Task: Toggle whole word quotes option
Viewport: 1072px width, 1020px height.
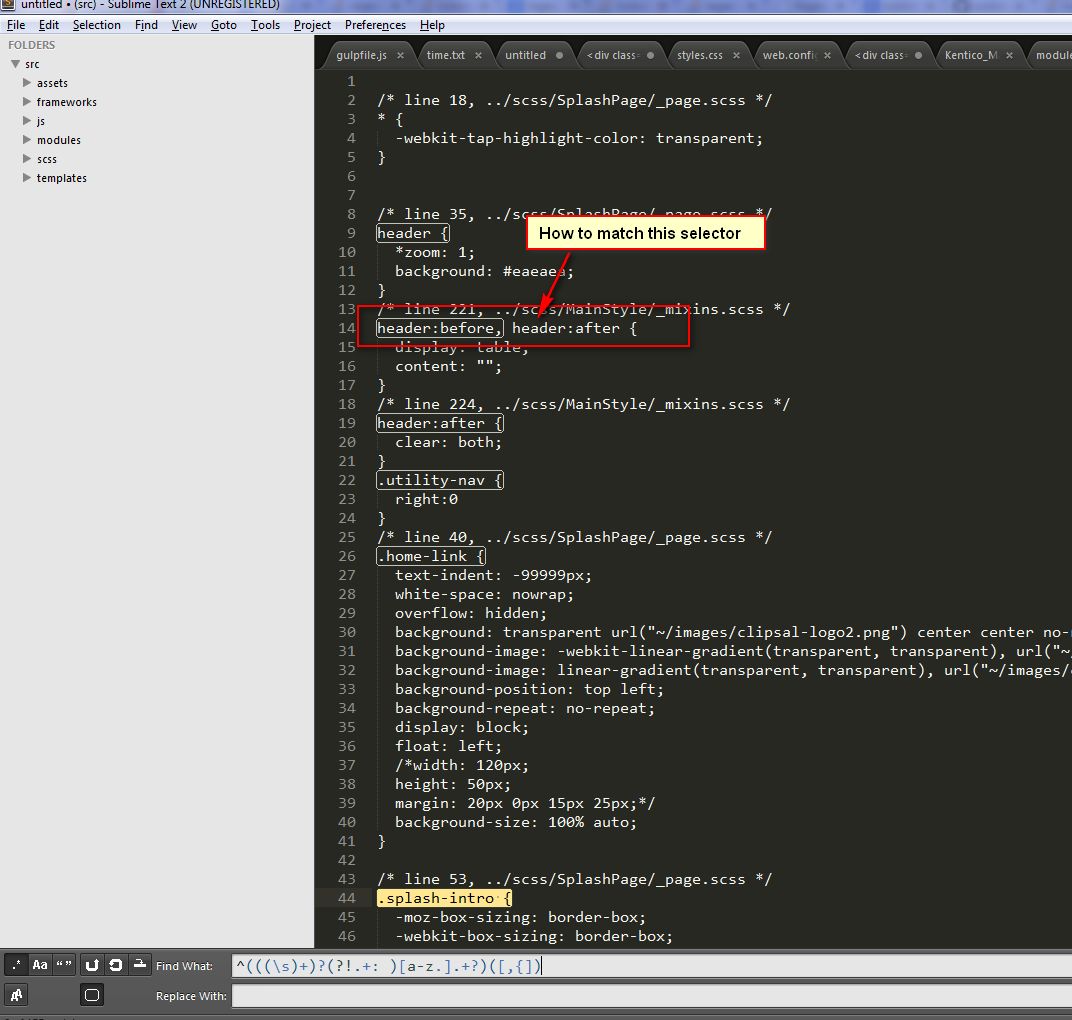Action: (64, 965)
